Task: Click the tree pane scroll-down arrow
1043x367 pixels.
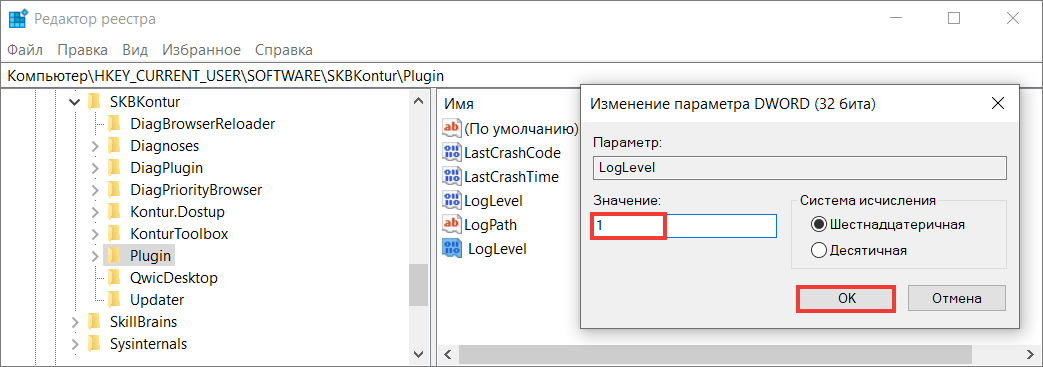Action: click(418, 355)
